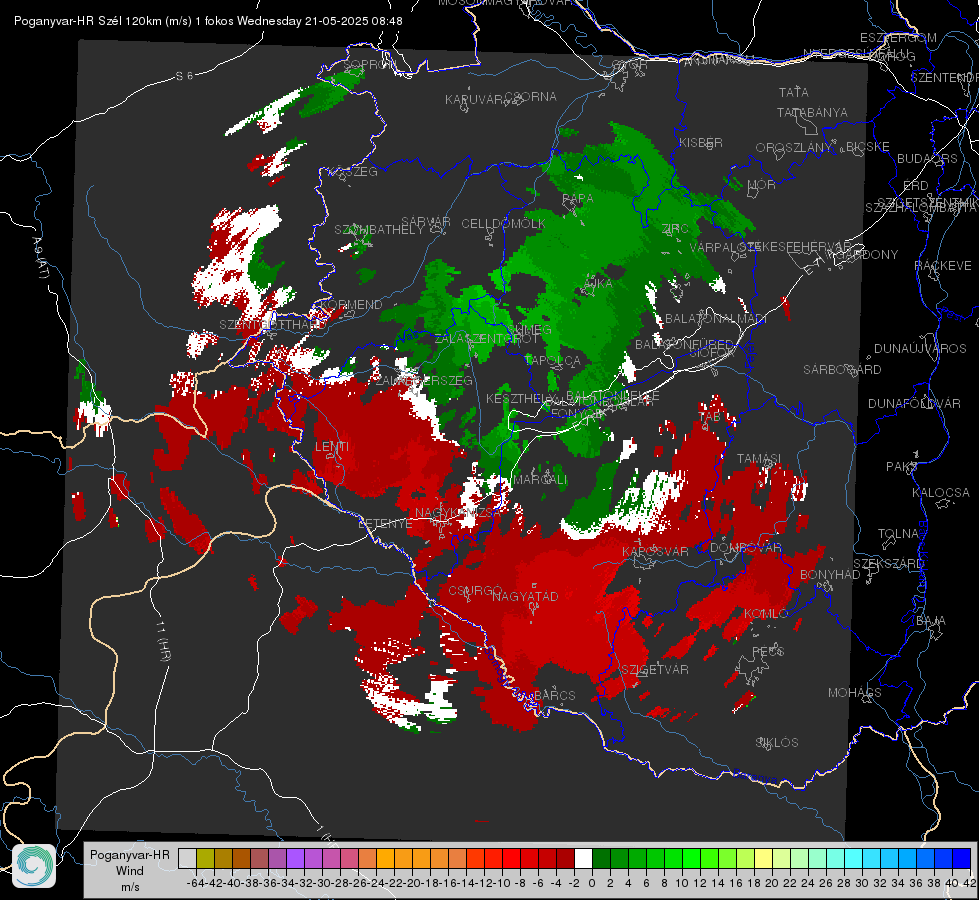
Task: Click the 'Poganyvar-HR Wind m/s' legend label
Action: [x=129, y=870]
